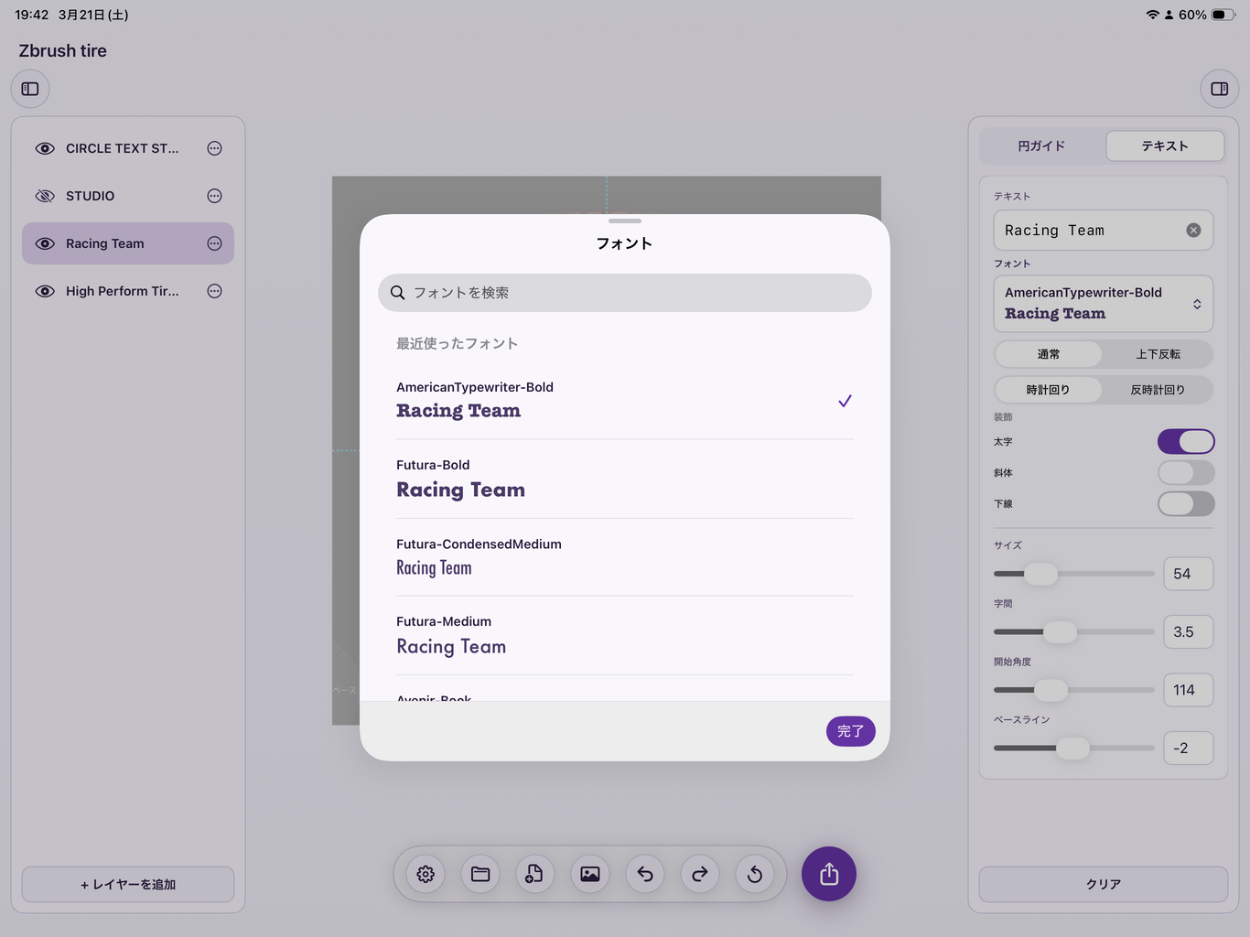1250x937 pixels.
Task: Undo the last action
Action: (645, 874)
